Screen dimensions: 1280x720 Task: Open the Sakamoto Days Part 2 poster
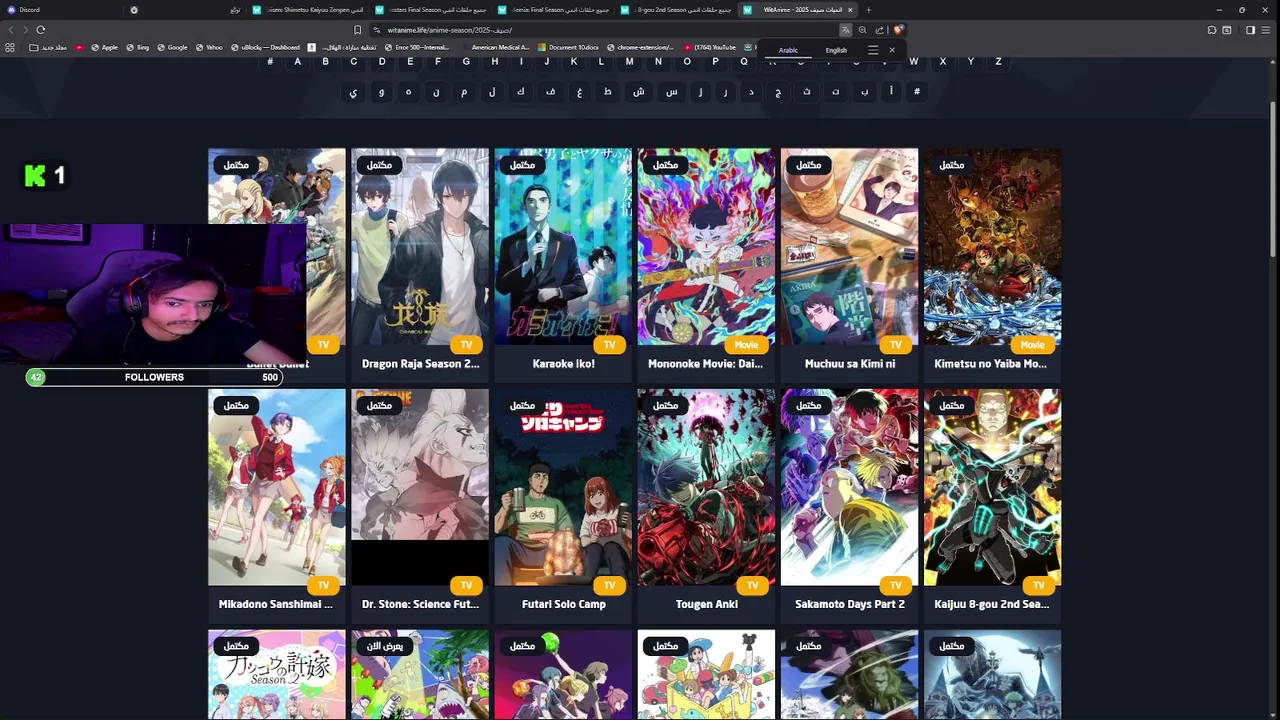coord(849,487)
